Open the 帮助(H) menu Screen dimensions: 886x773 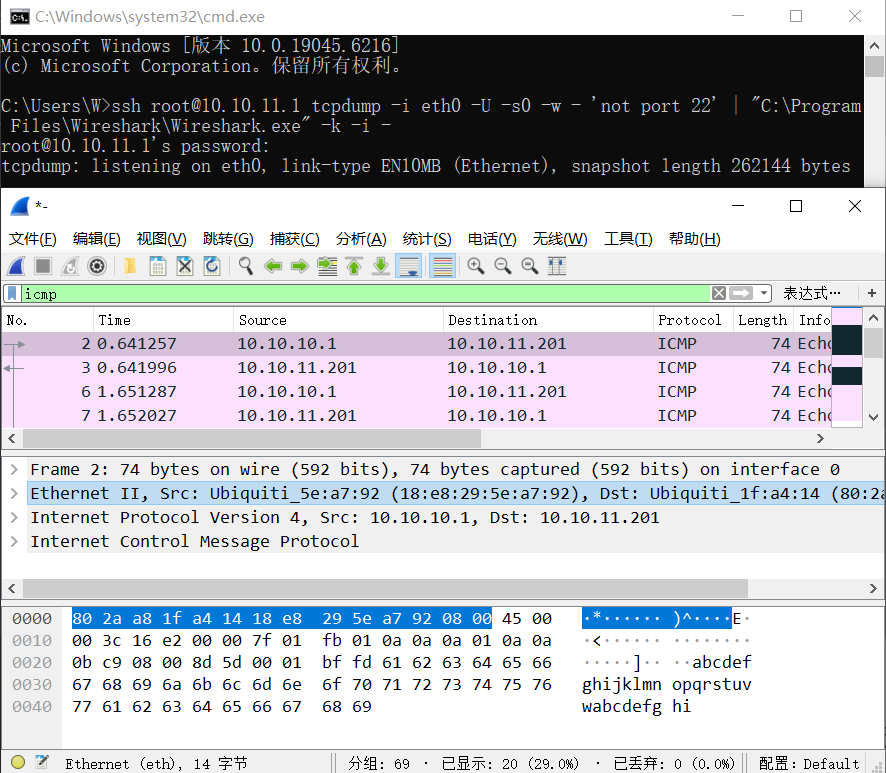coord(694,238)
